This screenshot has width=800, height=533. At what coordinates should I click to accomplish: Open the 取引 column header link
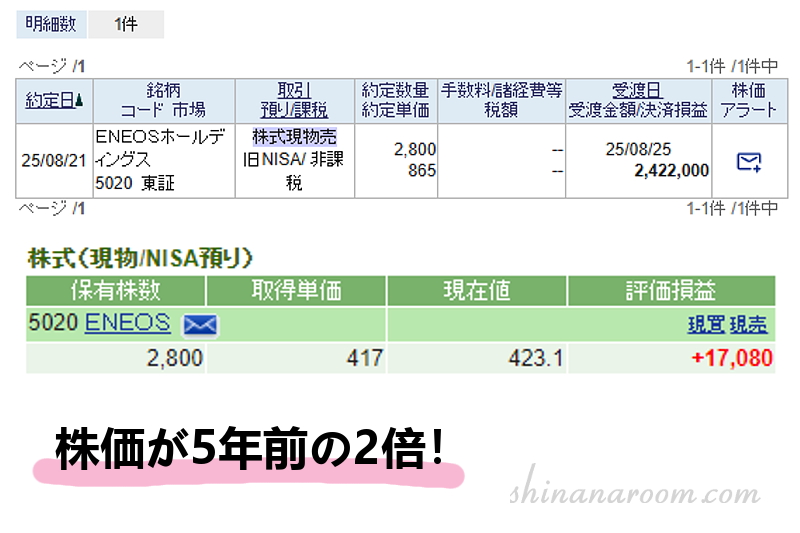294,90
